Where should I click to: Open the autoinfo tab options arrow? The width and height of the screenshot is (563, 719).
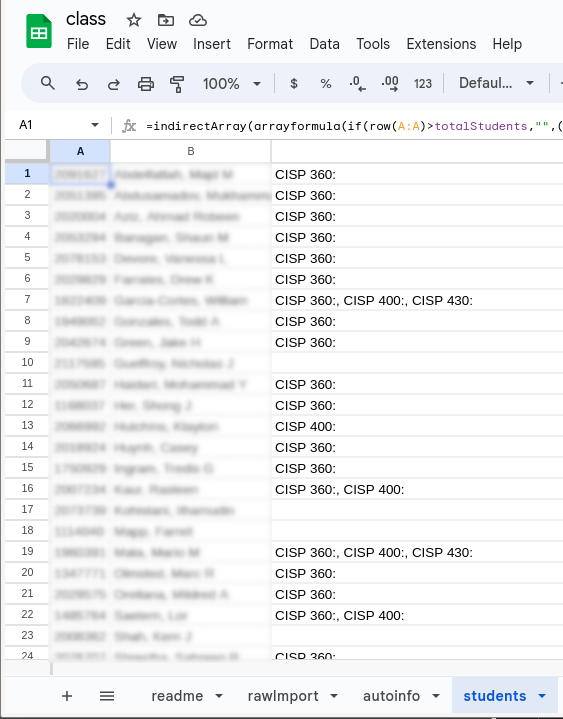436,696
